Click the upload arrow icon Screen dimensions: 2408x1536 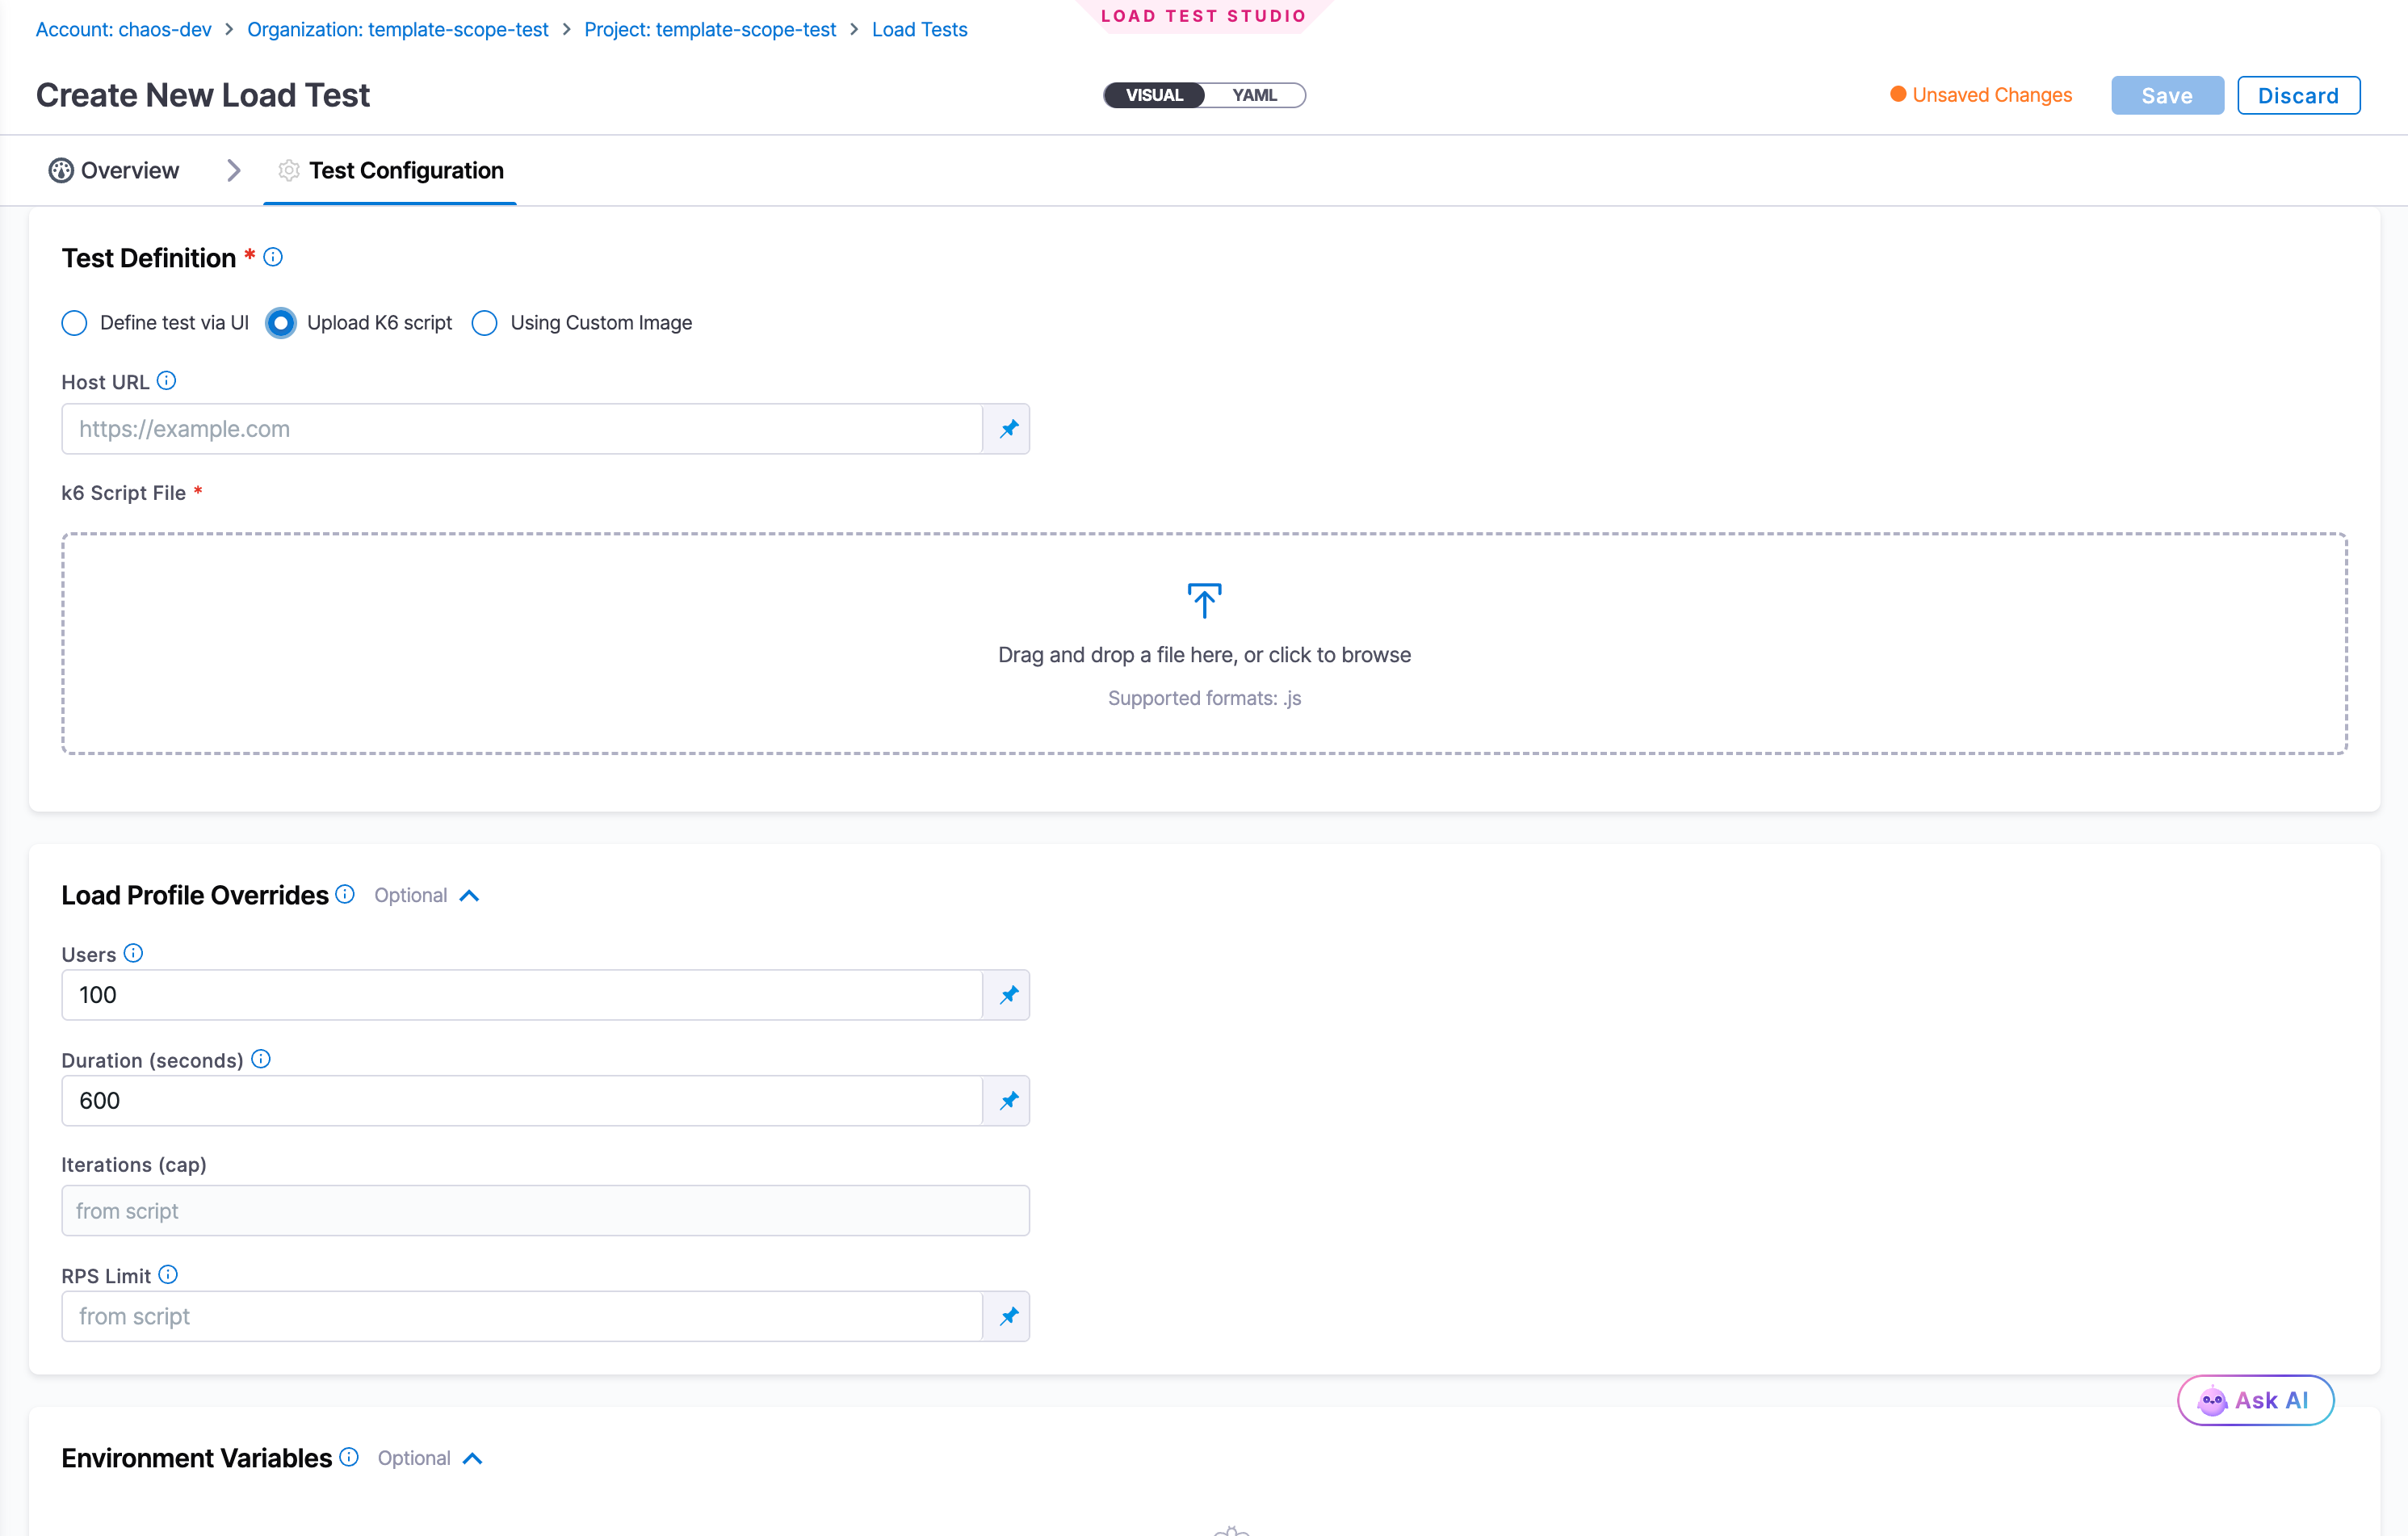[x=1204, y=600]
